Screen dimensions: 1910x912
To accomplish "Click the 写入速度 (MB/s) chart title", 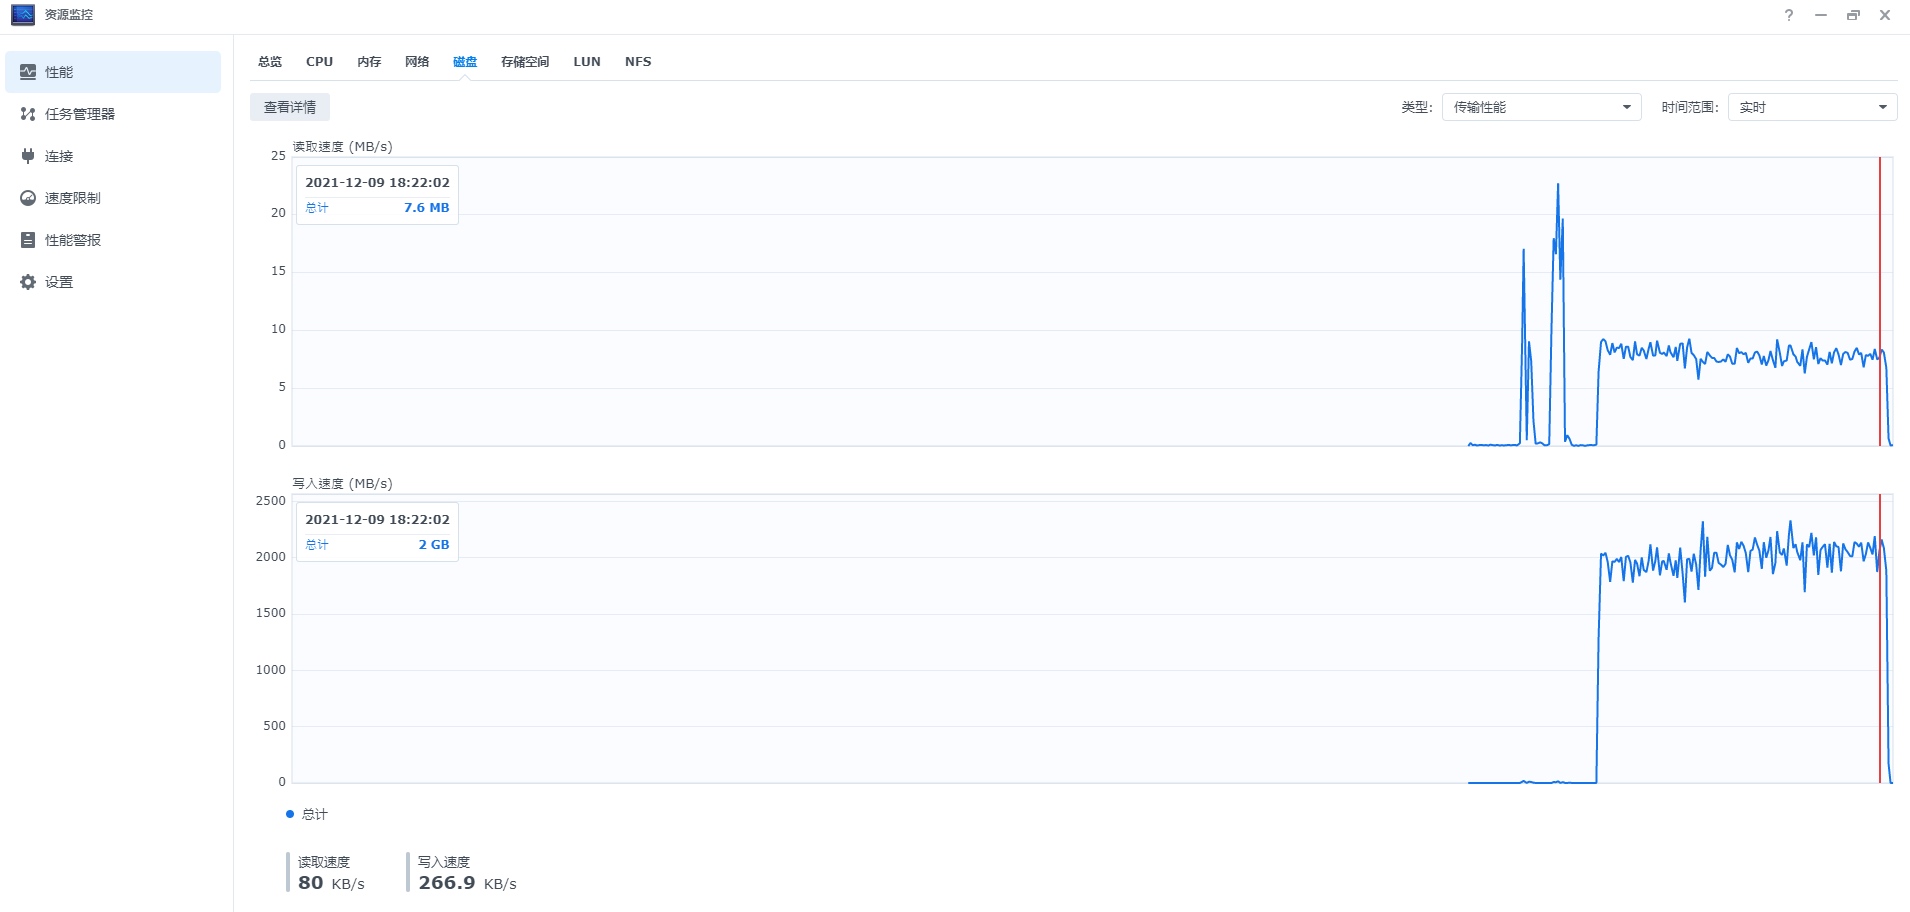I will pyautogui.click(x=342, y=483).
